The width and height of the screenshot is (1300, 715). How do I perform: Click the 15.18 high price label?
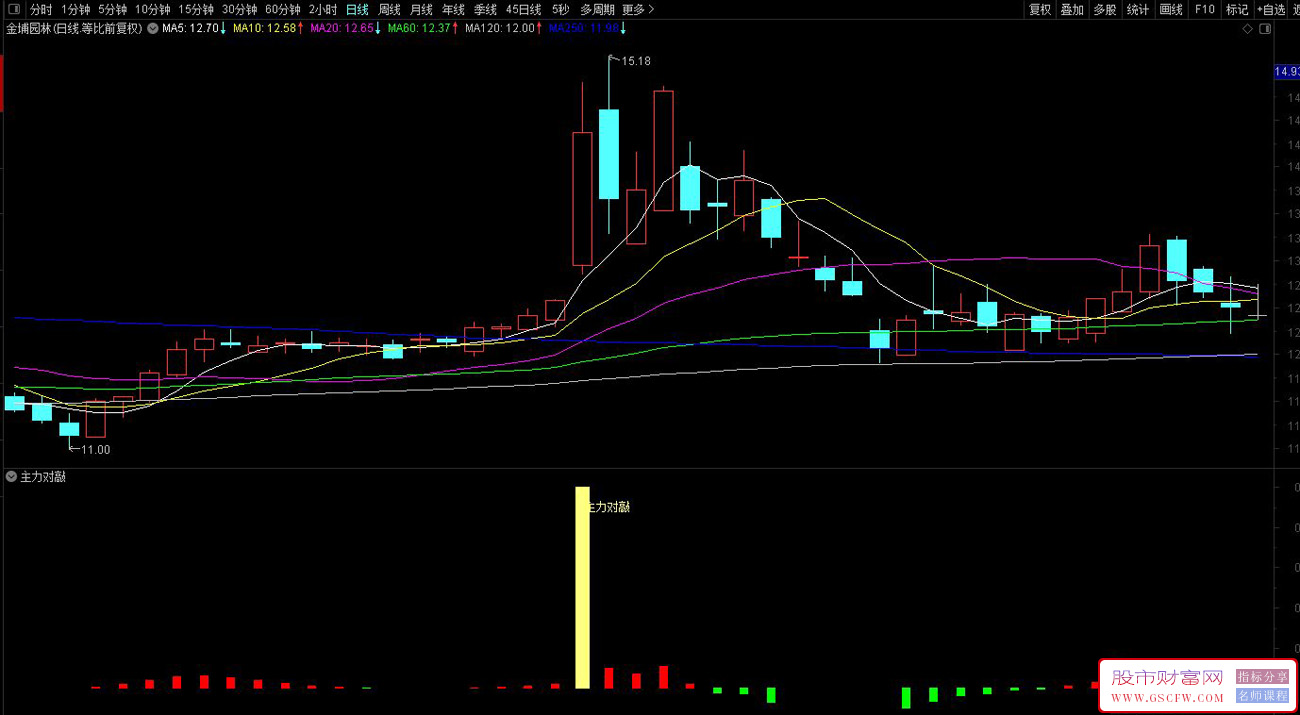tap(636, 61)
